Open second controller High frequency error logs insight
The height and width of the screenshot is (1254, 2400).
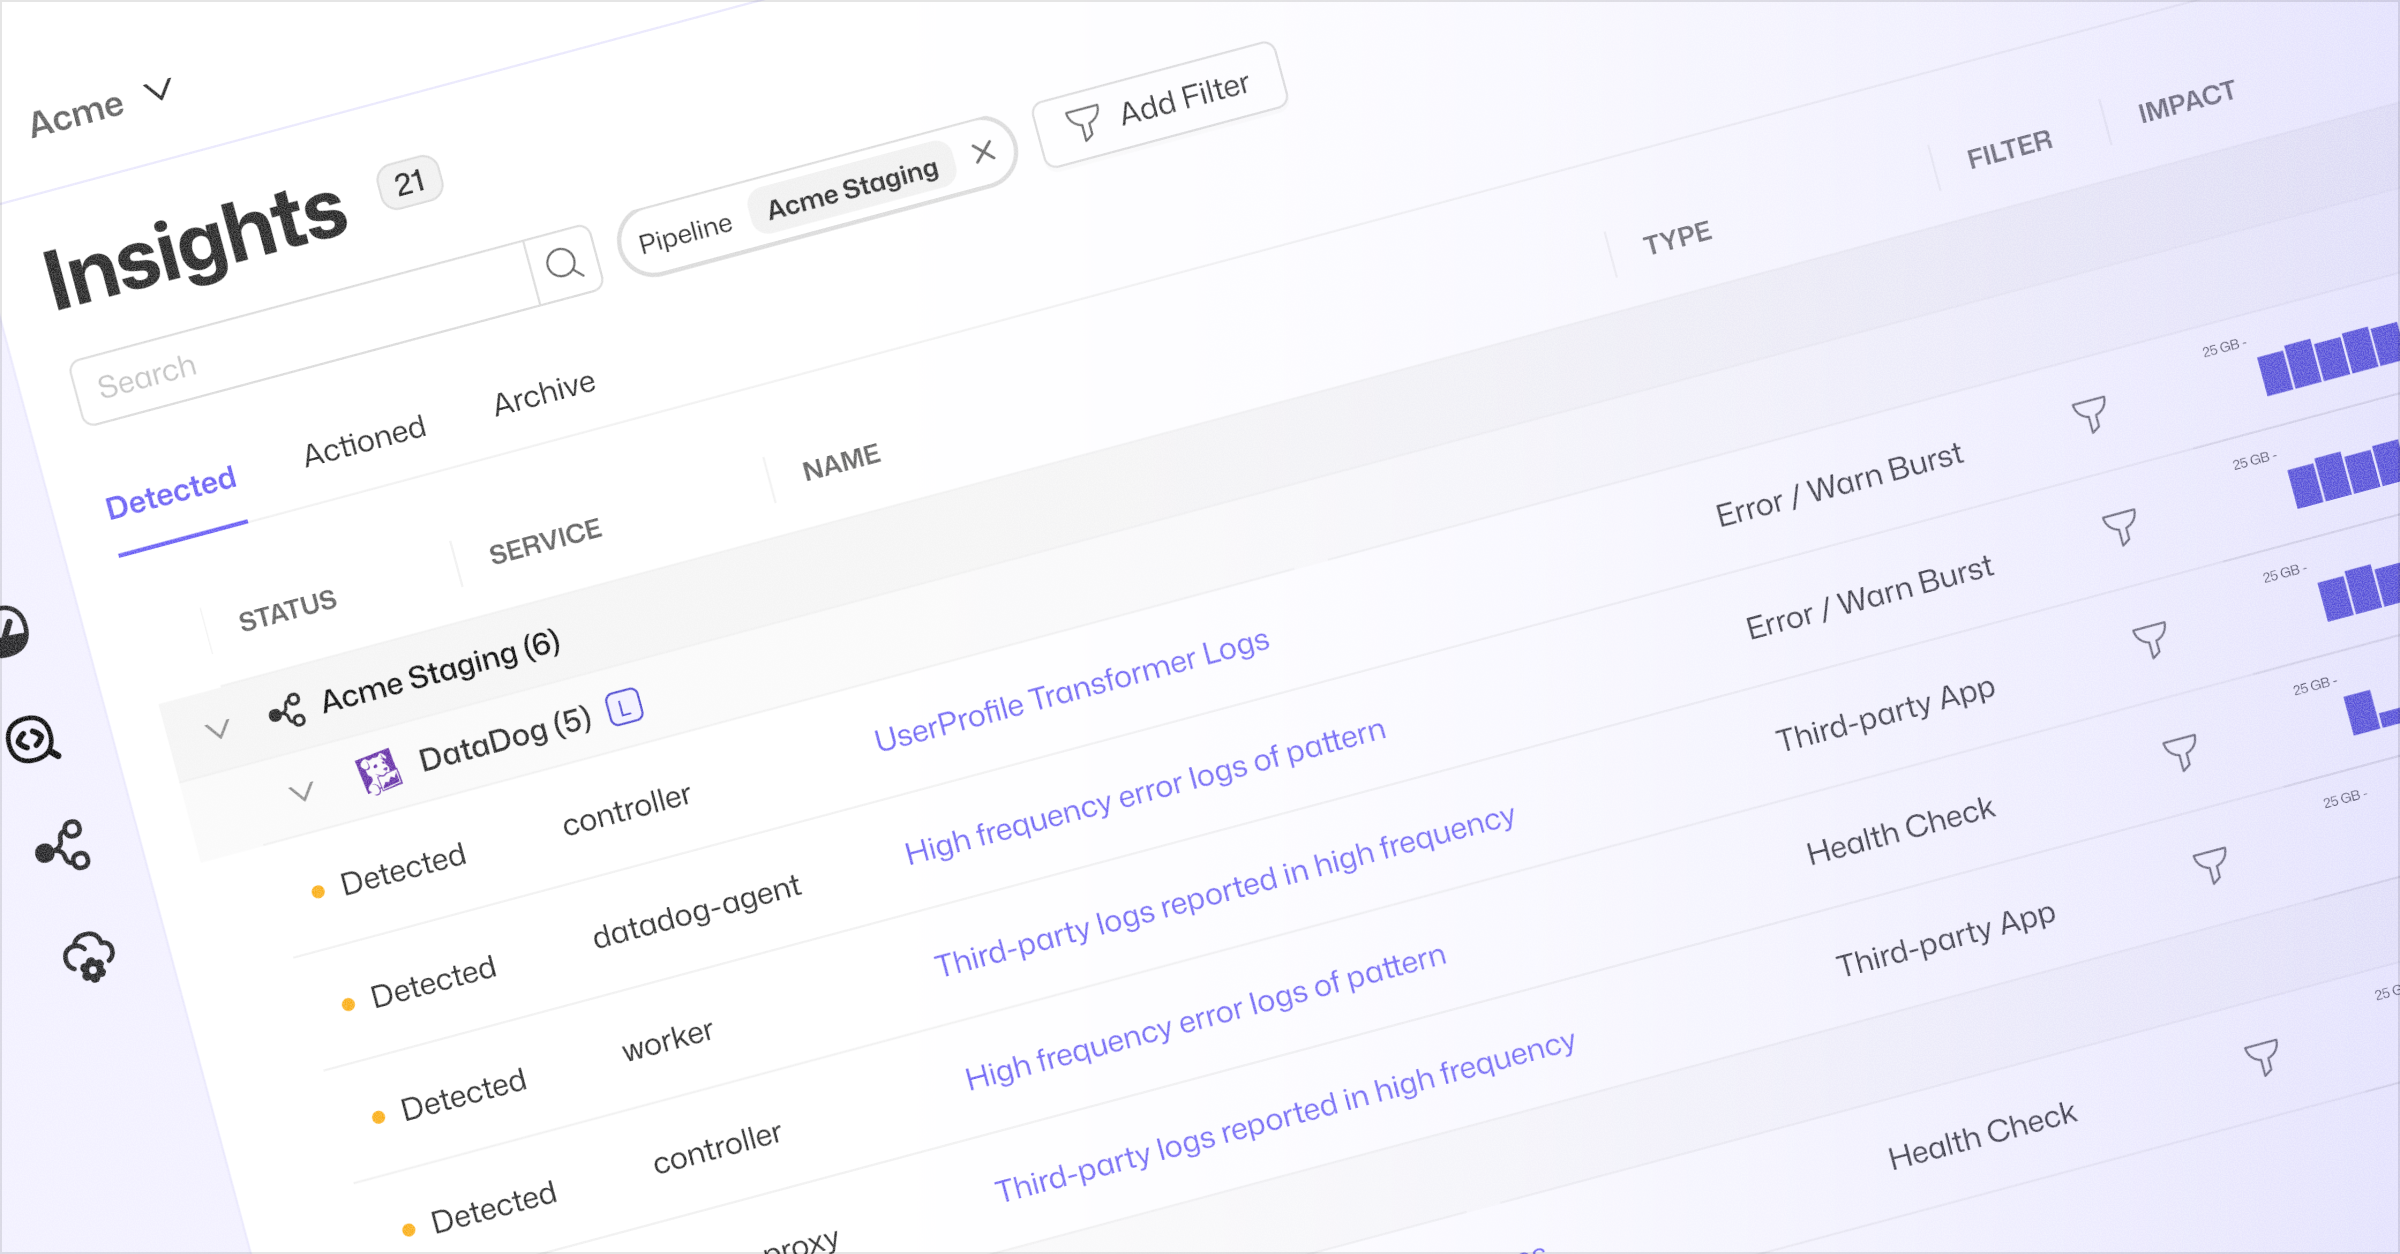[1205, 1017]
